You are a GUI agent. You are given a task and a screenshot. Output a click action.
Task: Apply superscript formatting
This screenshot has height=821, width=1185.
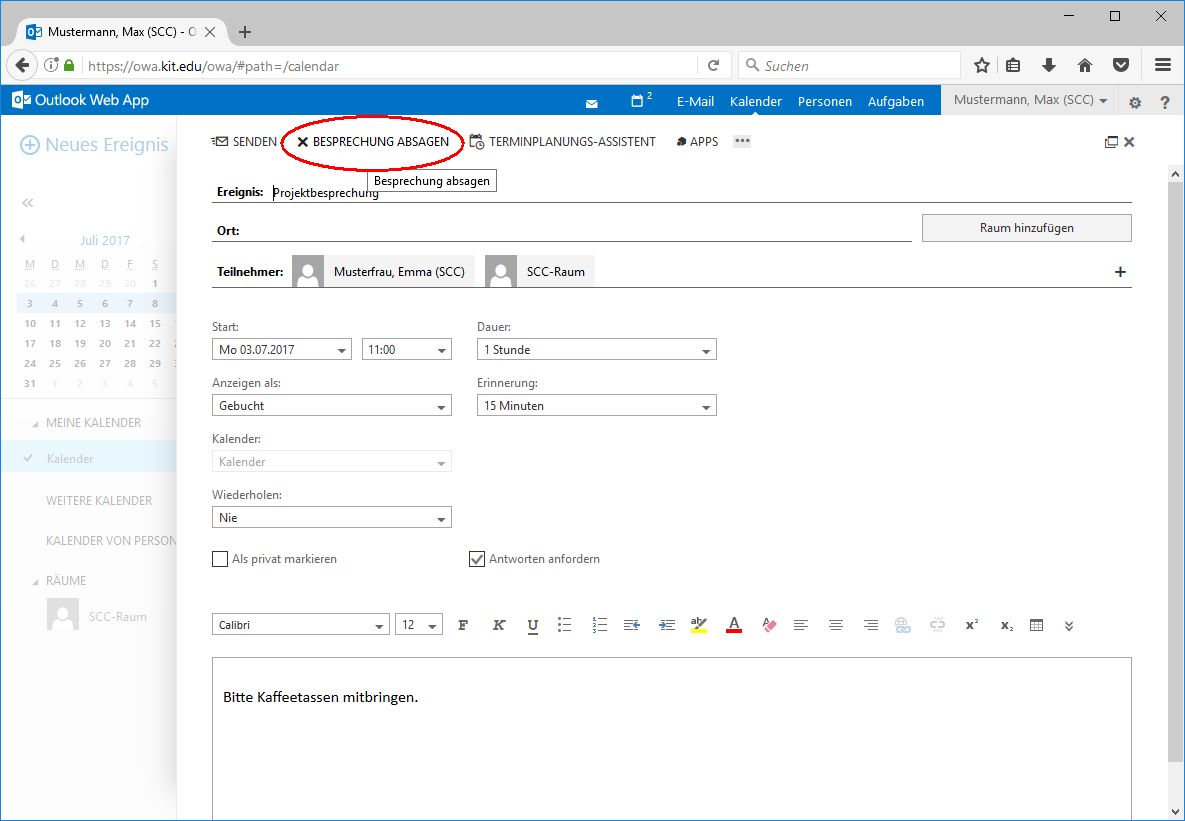[972, 625]
